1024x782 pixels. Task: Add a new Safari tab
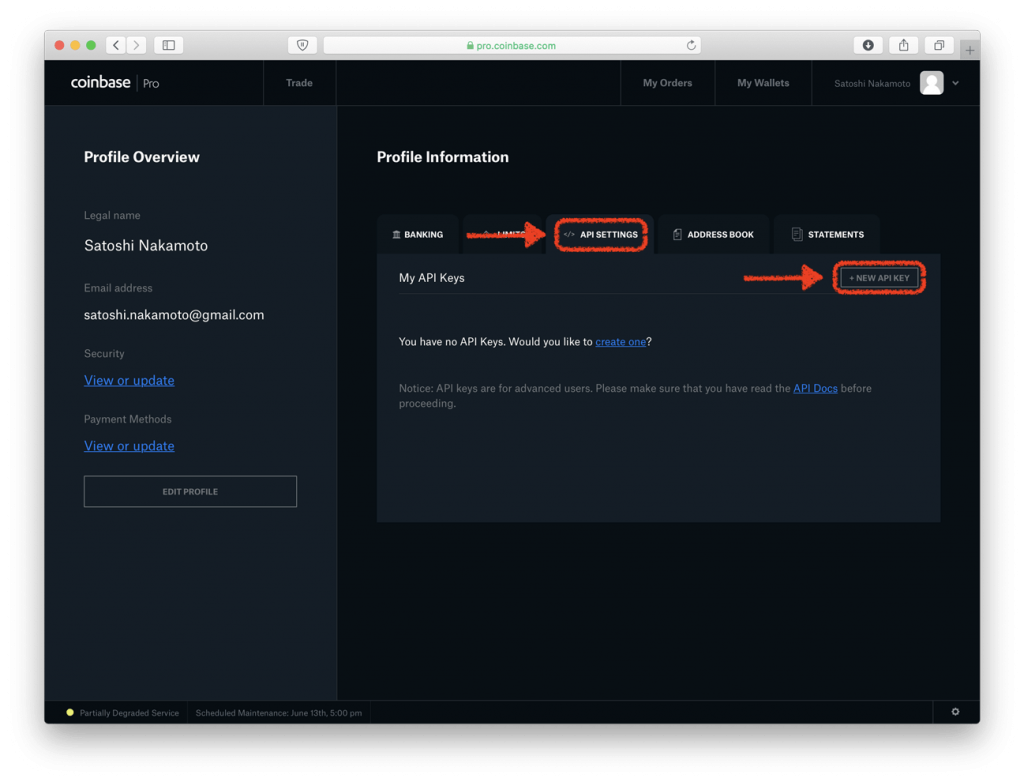pyautogui.click(x=970, y=50)
